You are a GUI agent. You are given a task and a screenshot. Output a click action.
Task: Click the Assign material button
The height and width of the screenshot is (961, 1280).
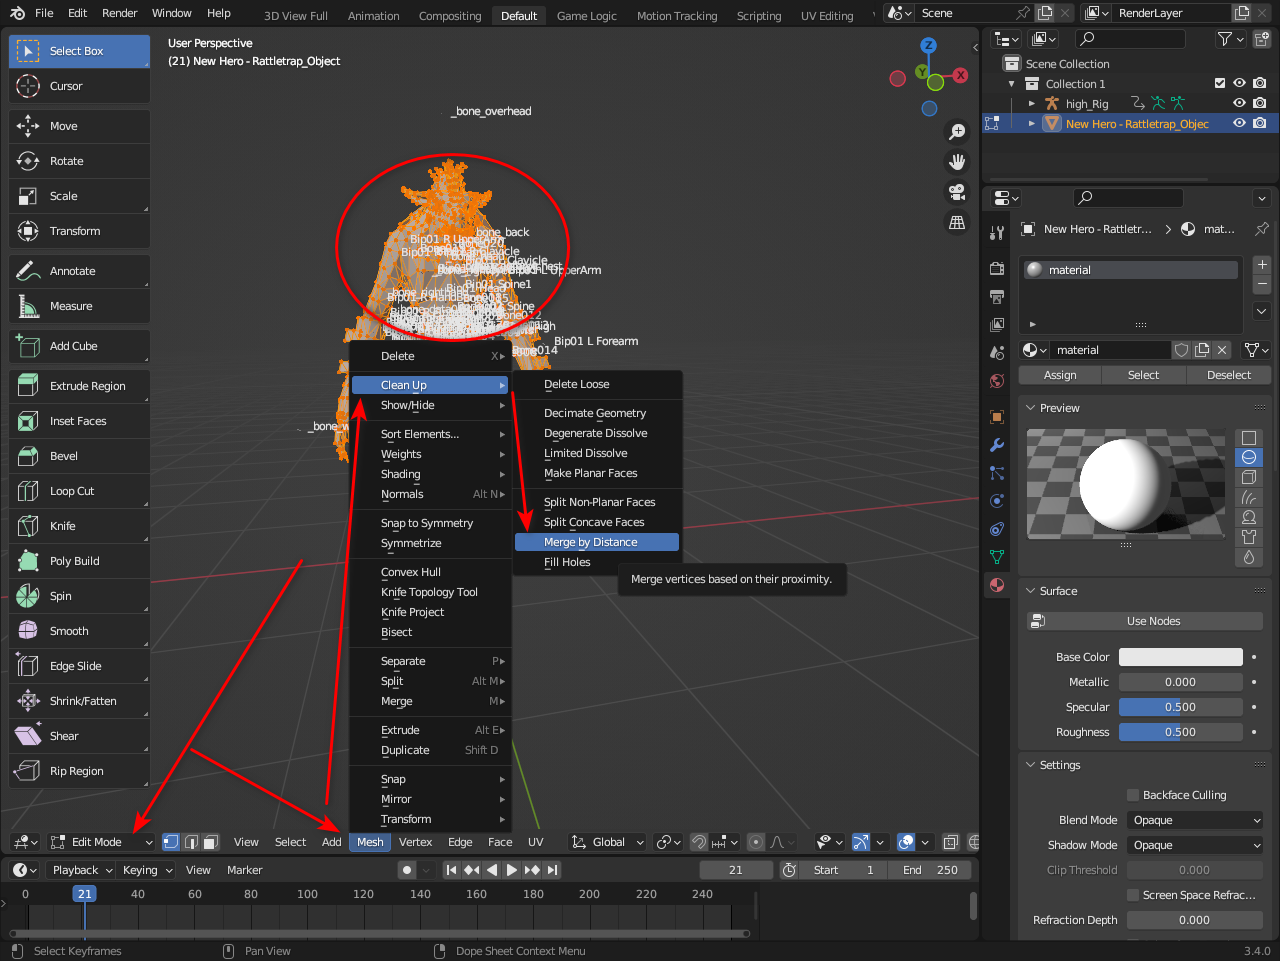tap(1060, 375)
